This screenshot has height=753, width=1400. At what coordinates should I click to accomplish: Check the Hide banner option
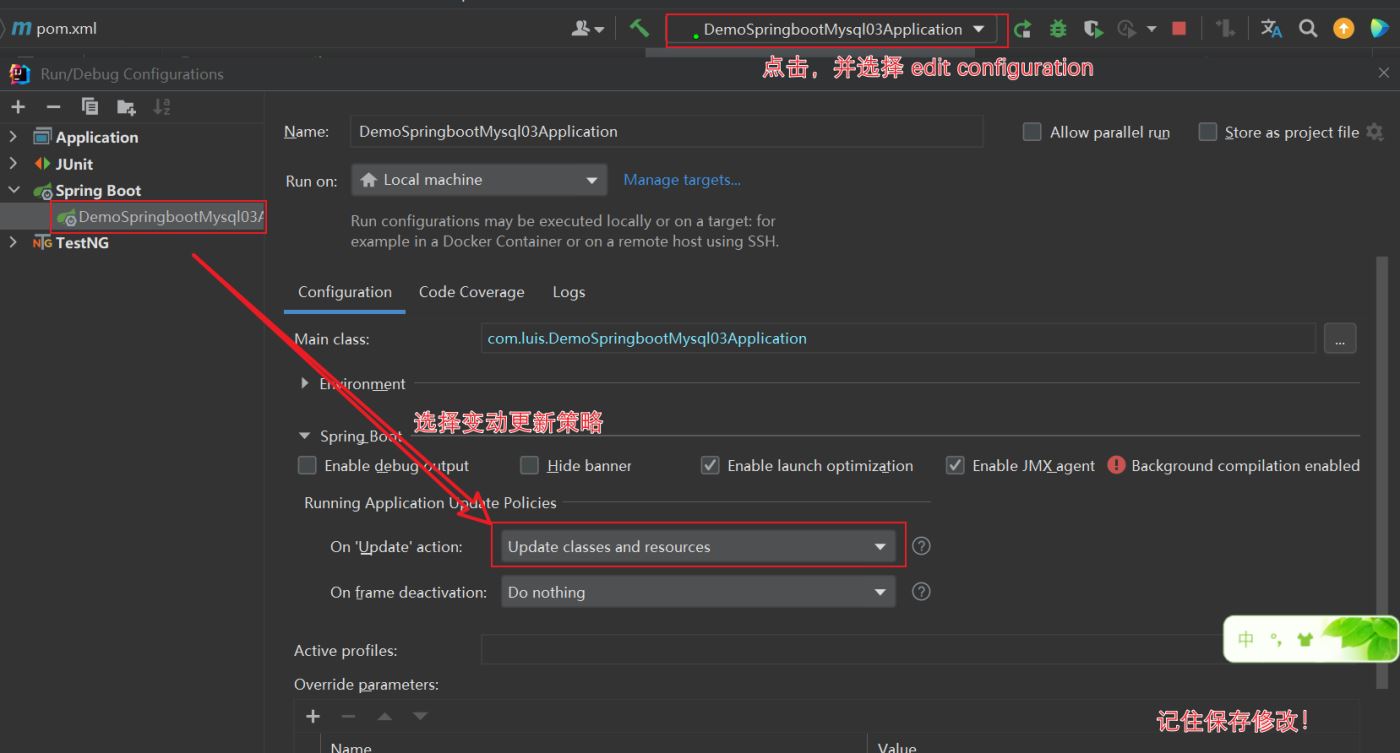click(x=530, y=466)
